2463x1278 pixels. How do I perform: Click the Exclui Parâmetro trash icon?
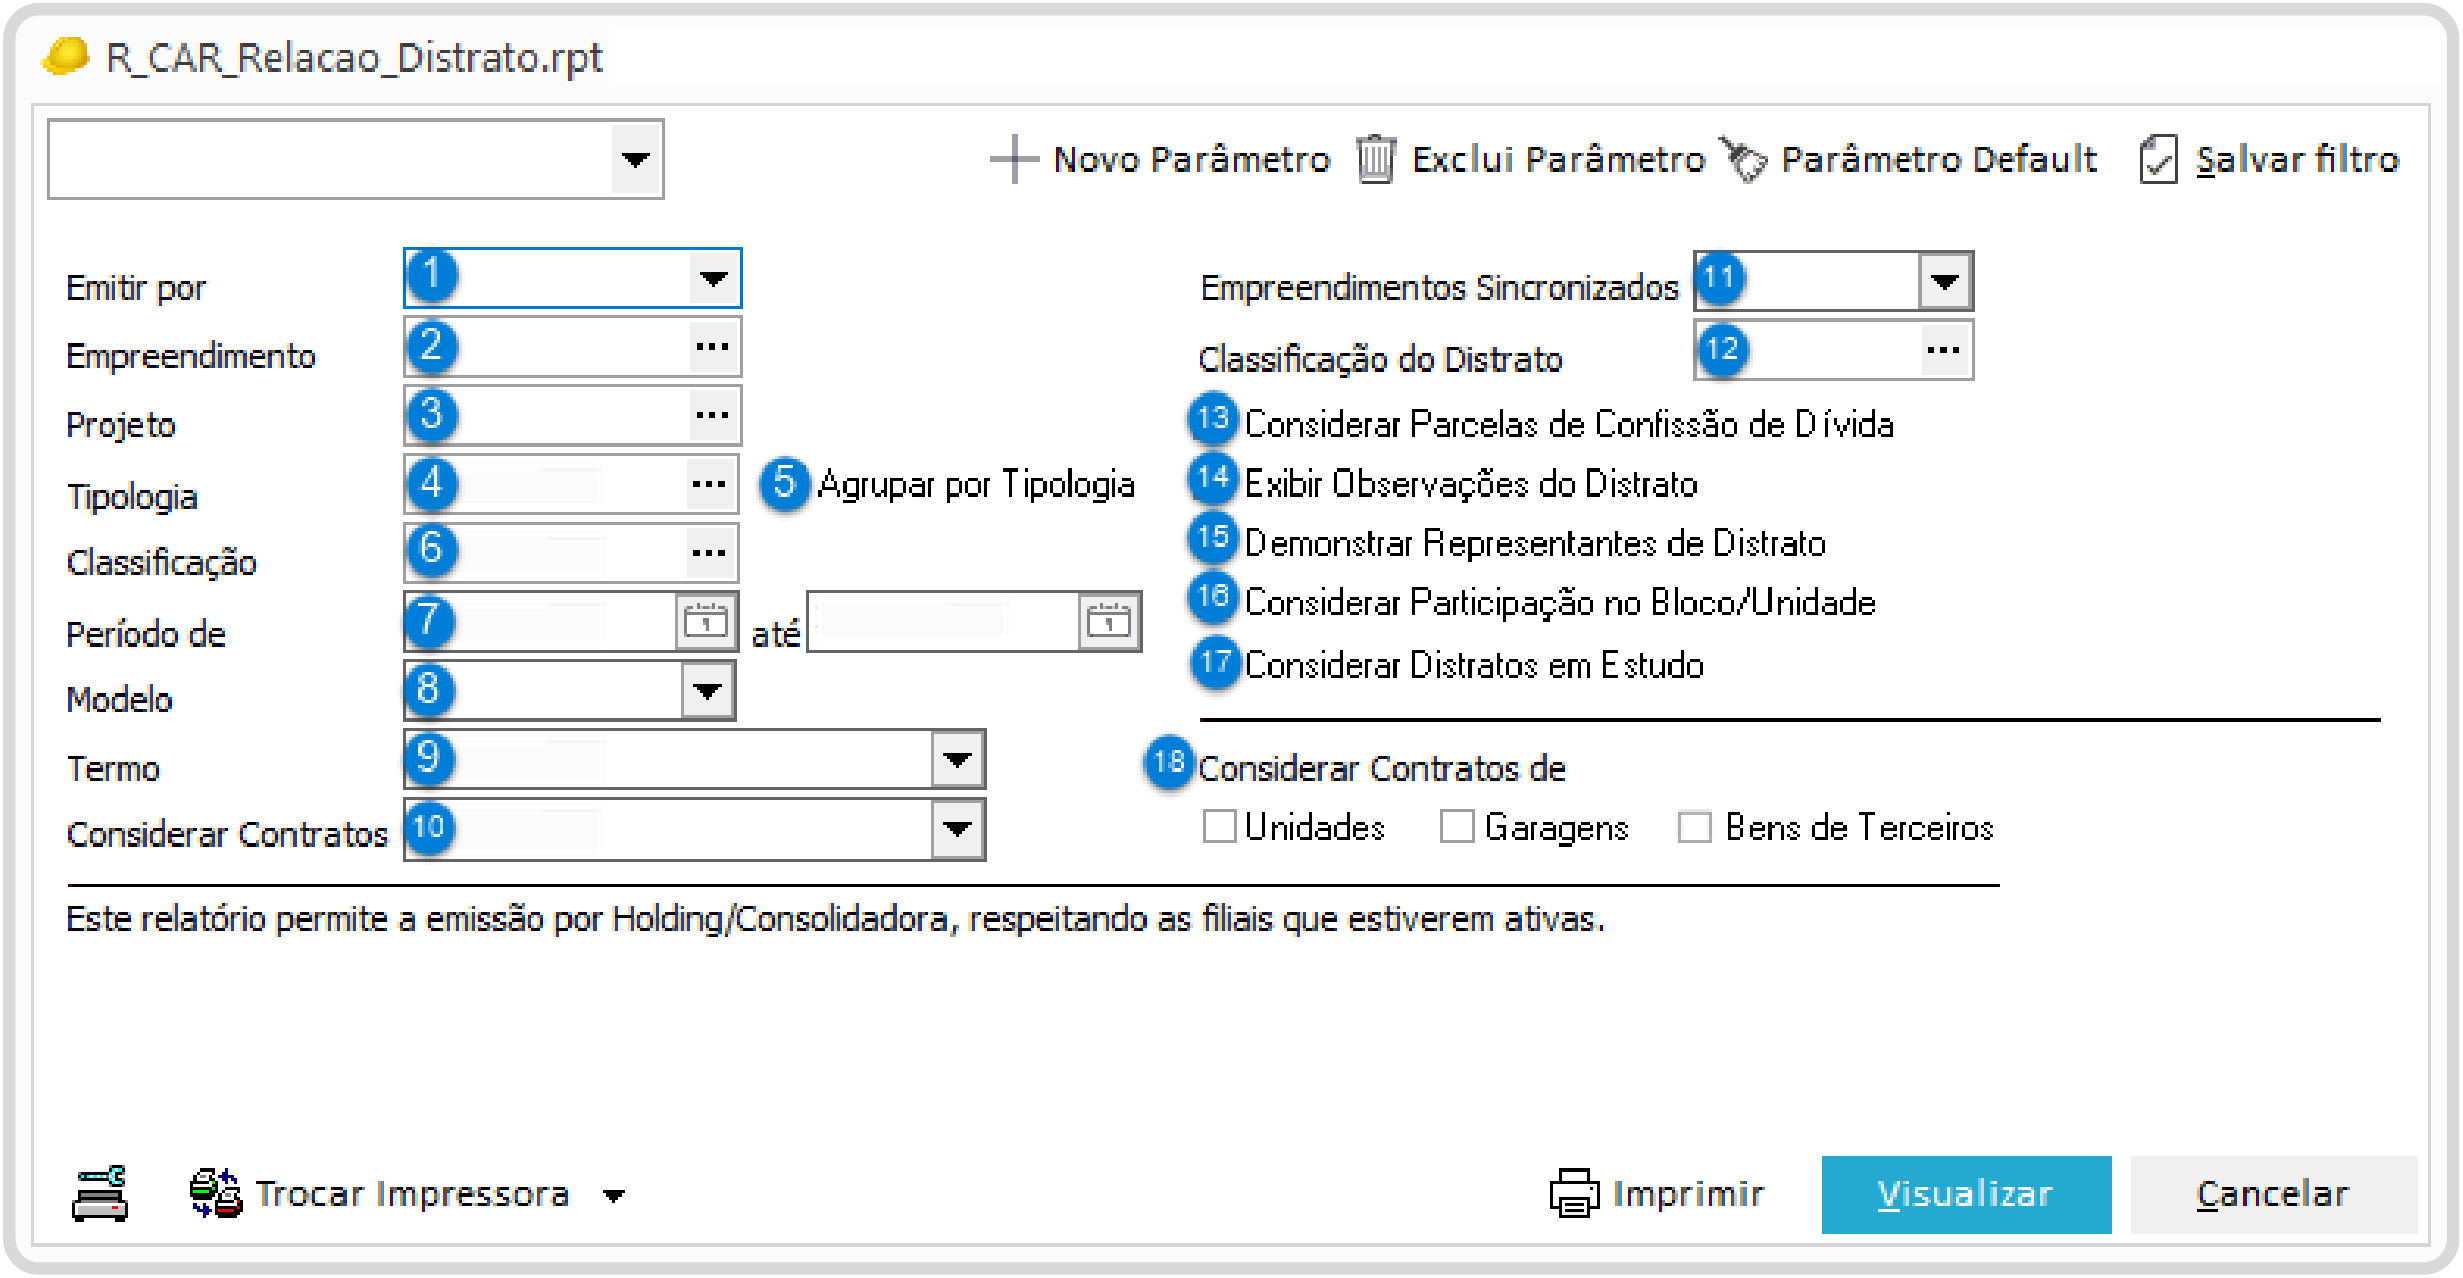coord(1375,160)
